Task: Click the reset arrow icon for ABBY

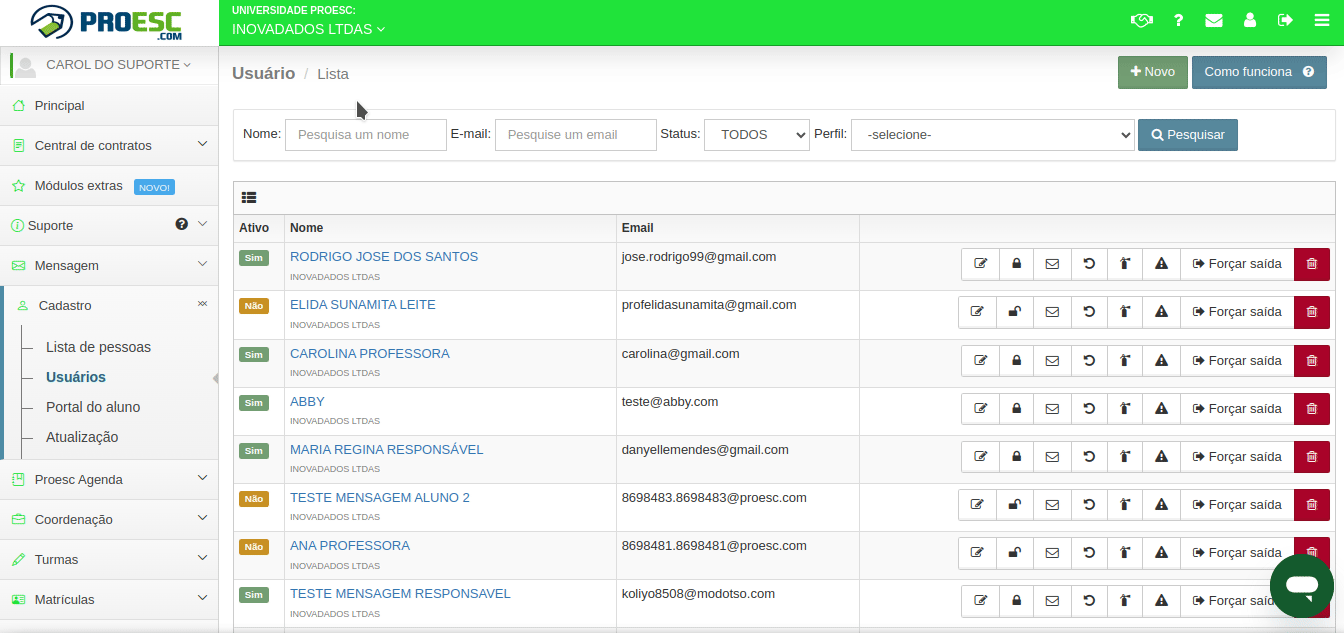Action: [1089, 409]
